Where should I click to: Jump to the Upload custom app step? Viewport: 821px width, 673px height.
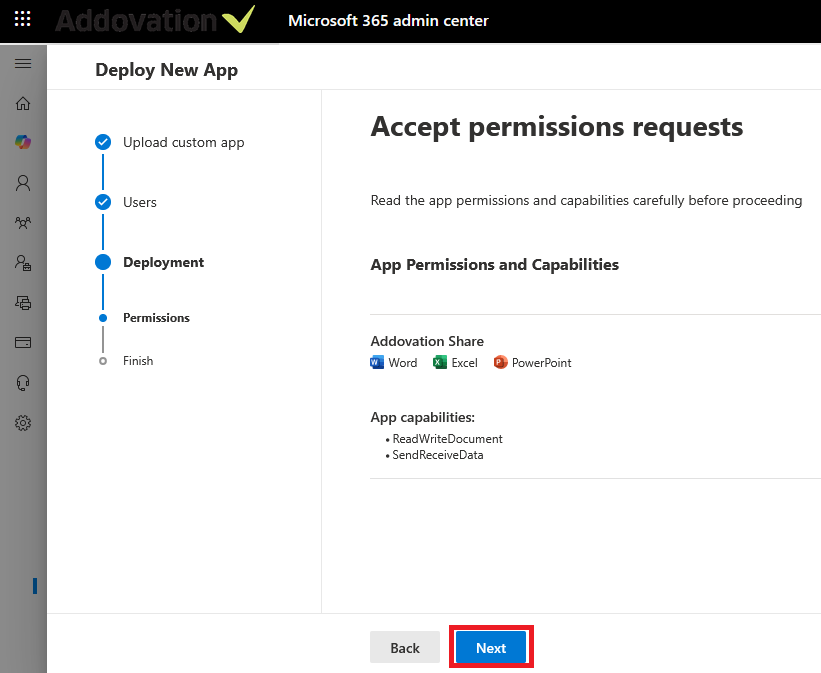click(x=183, y=142)
